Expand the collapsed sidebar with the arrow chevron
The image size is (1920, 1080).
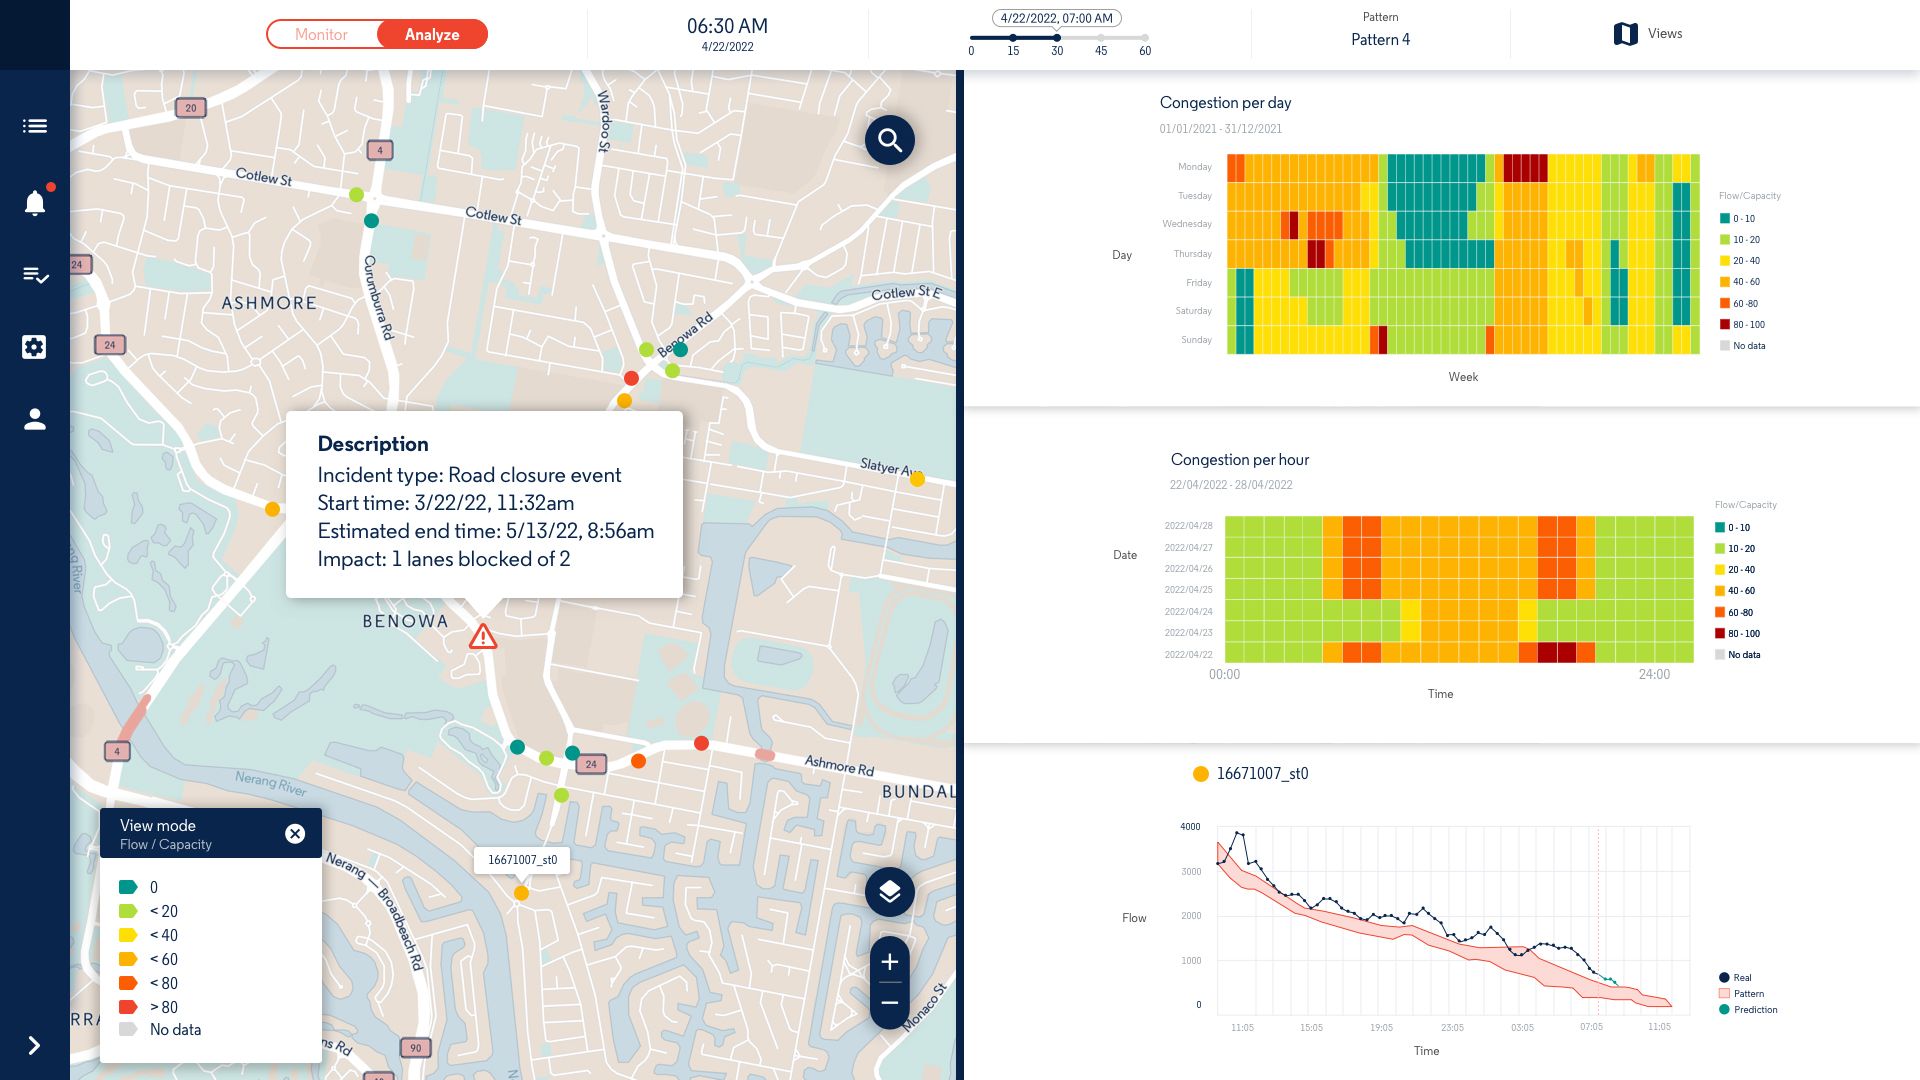click(34, 1044)
